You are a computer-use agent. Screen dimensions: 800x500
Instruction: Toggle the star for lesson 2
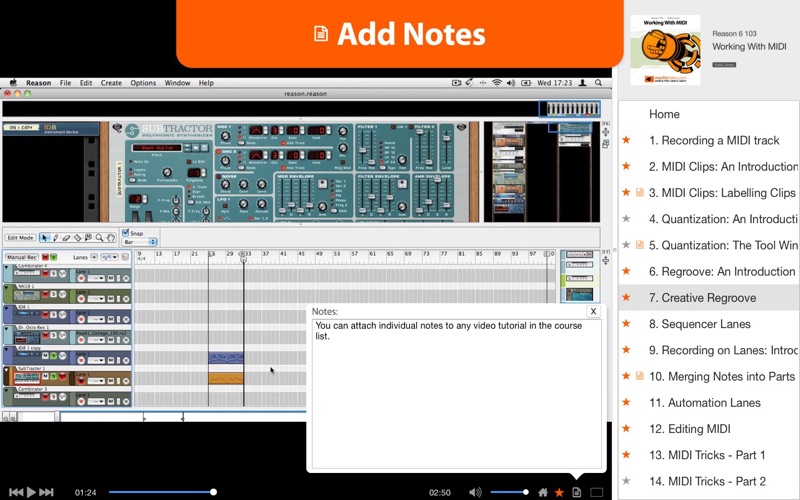[627, 166]
